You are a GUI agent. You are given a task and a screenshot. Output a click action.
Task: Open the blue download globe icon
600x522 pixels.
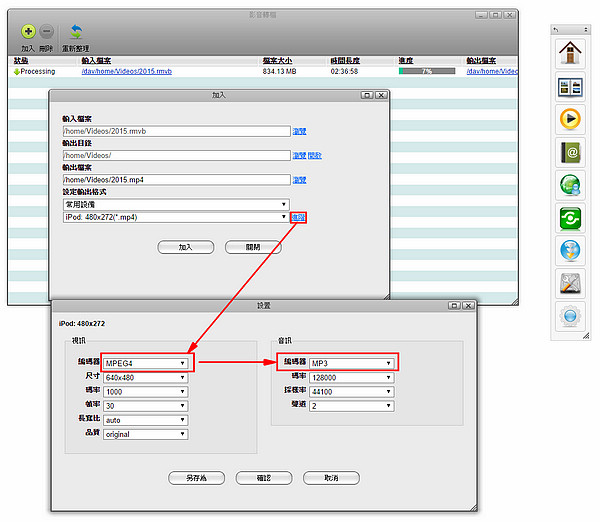point(570,251)
